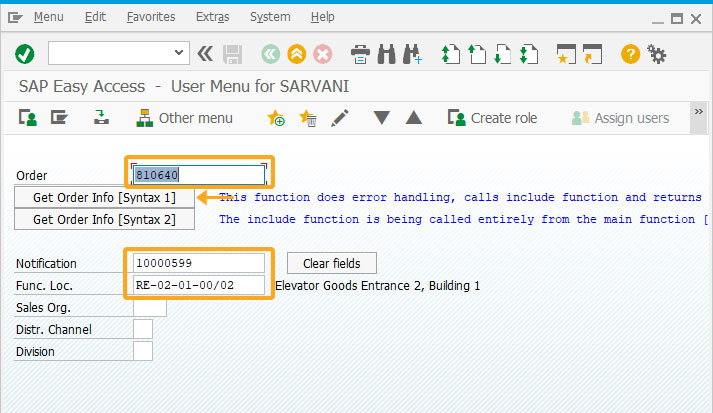Click the title 'SAP Easy Access - User Menu for SARVANI'

click(x=184, y=86)
